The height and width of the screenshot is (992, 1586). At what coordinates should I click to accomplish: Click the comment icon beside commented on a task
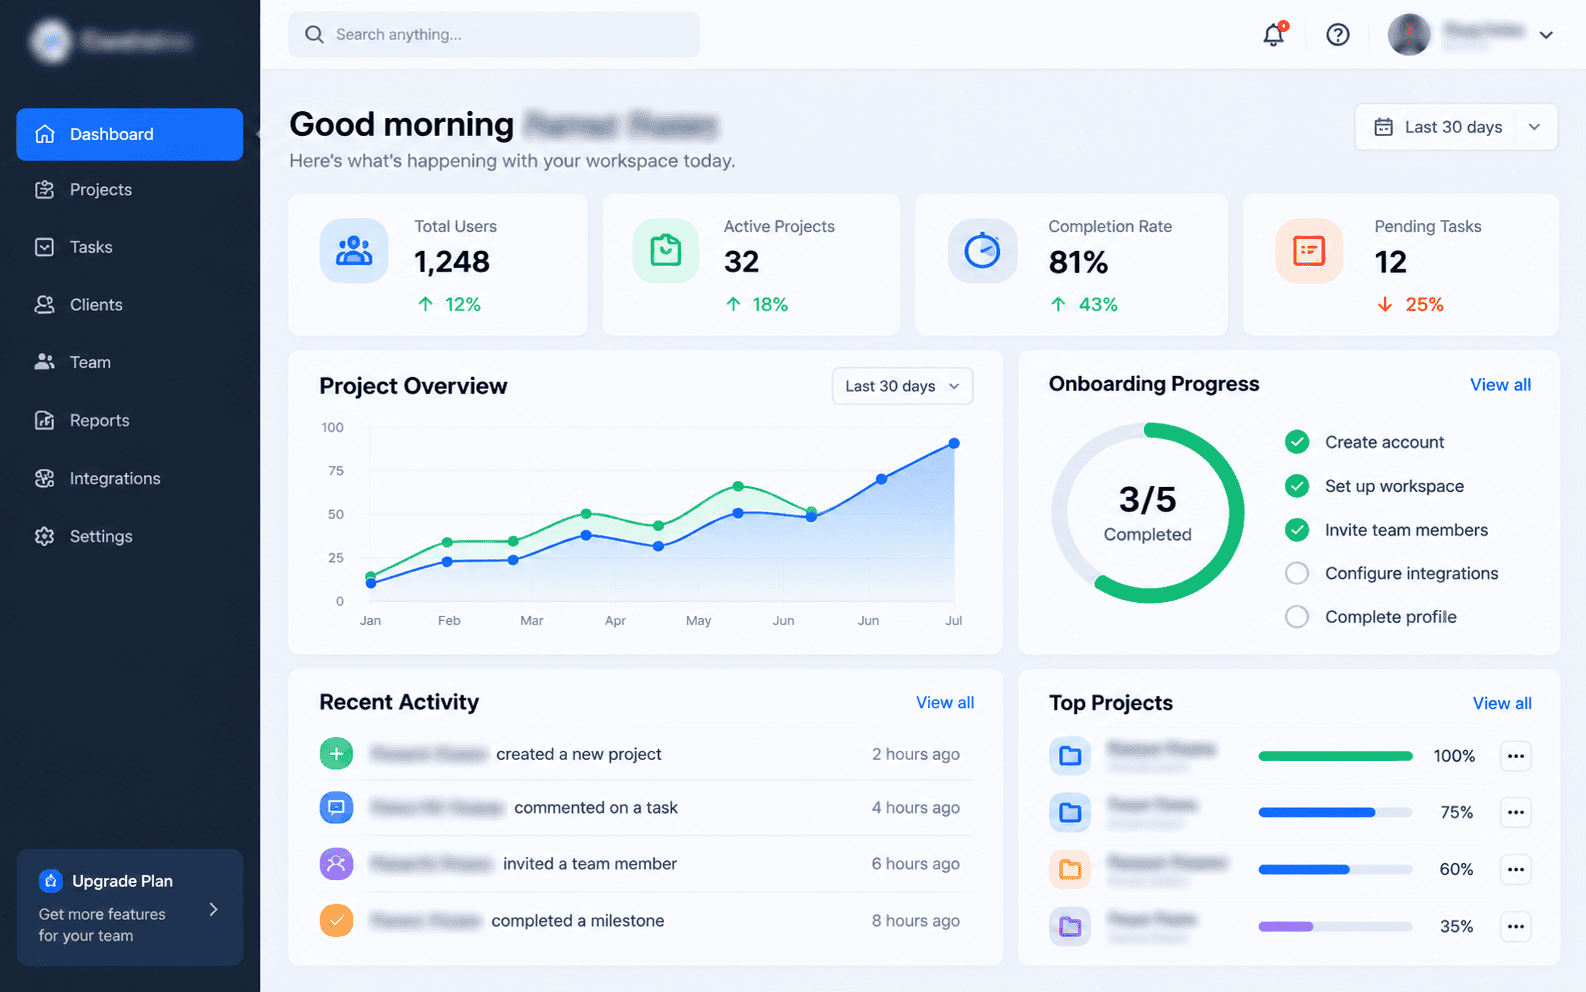click(x=336, y=807)
